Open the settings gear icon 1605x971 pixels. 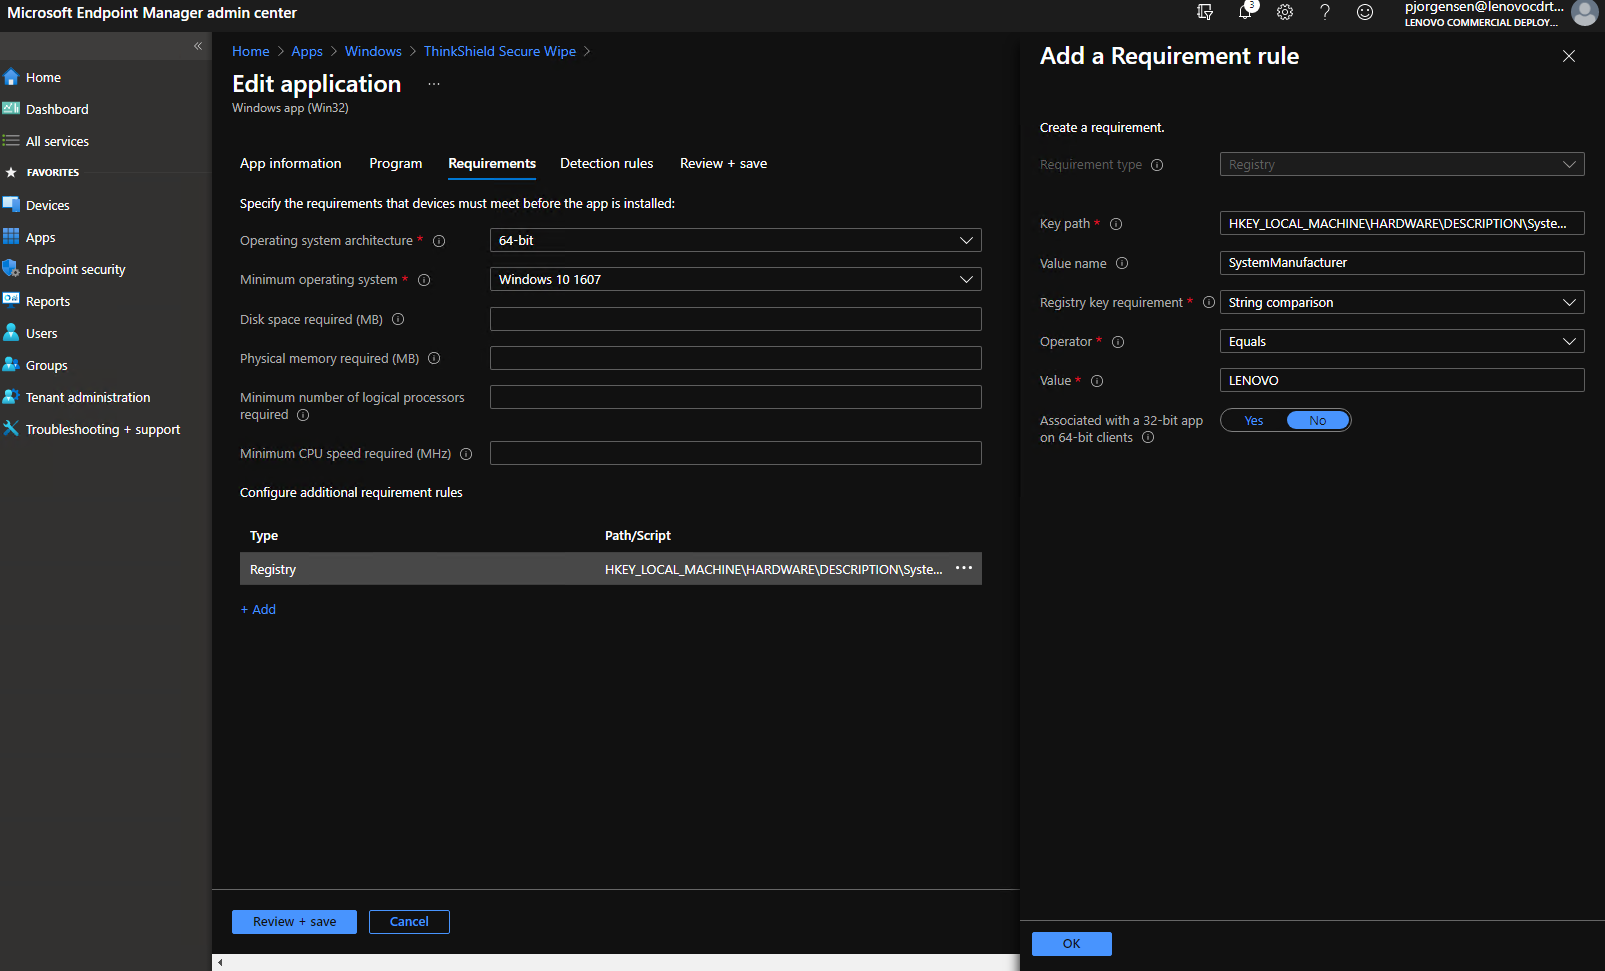point(1285,12)
